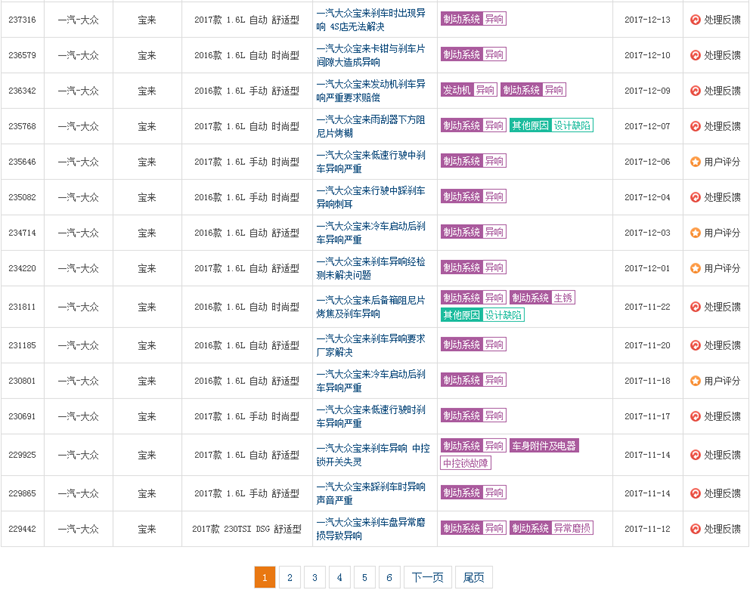The width and height of the screenshot is (750, 590).
Task: Go to page 2
Action: click(x=289, y=577)
